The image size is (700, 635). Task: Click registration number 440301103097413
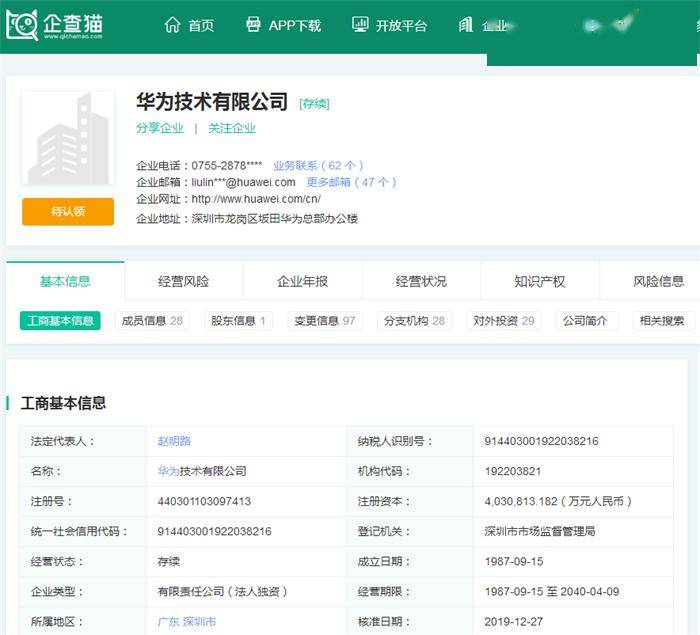(x=204, y=501)
